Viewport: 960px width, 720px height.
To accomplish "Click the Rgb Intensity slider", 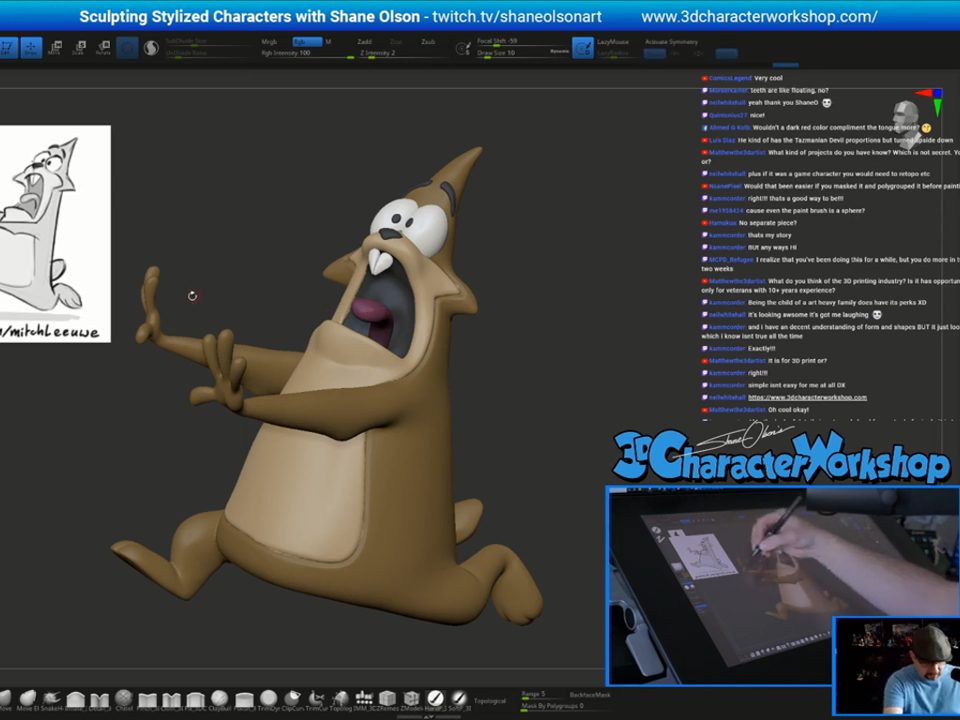I will click(307, 53).
